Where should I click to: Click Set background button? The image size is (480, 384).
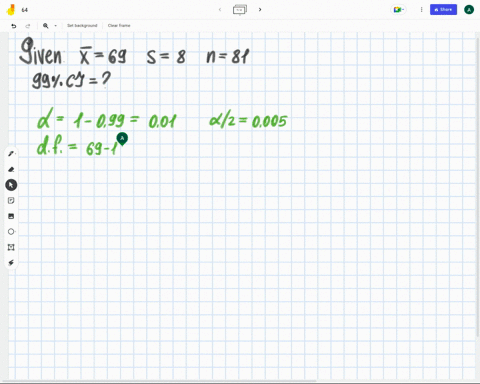coord(82,25)
